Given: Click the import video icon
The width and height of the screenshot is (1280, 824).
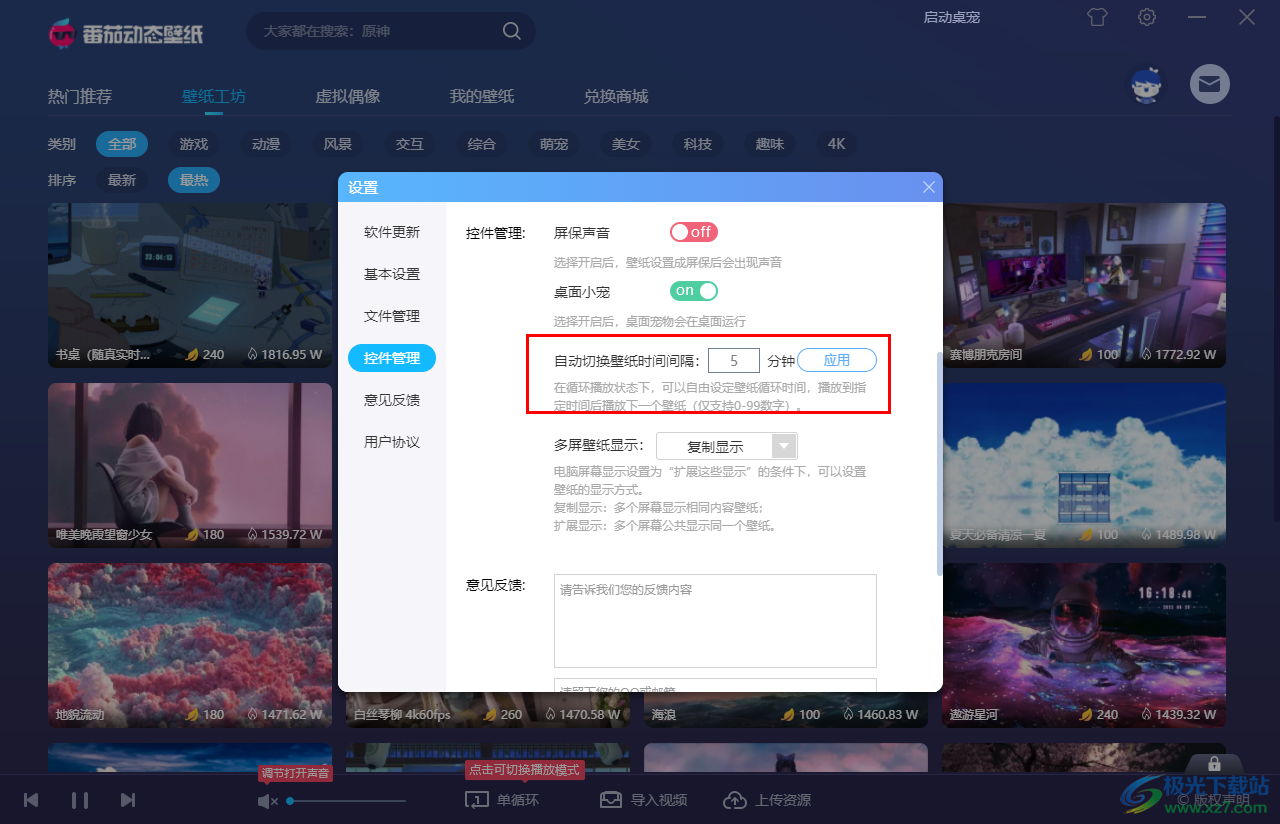Looking at the screenshot, I should (611, 800).
